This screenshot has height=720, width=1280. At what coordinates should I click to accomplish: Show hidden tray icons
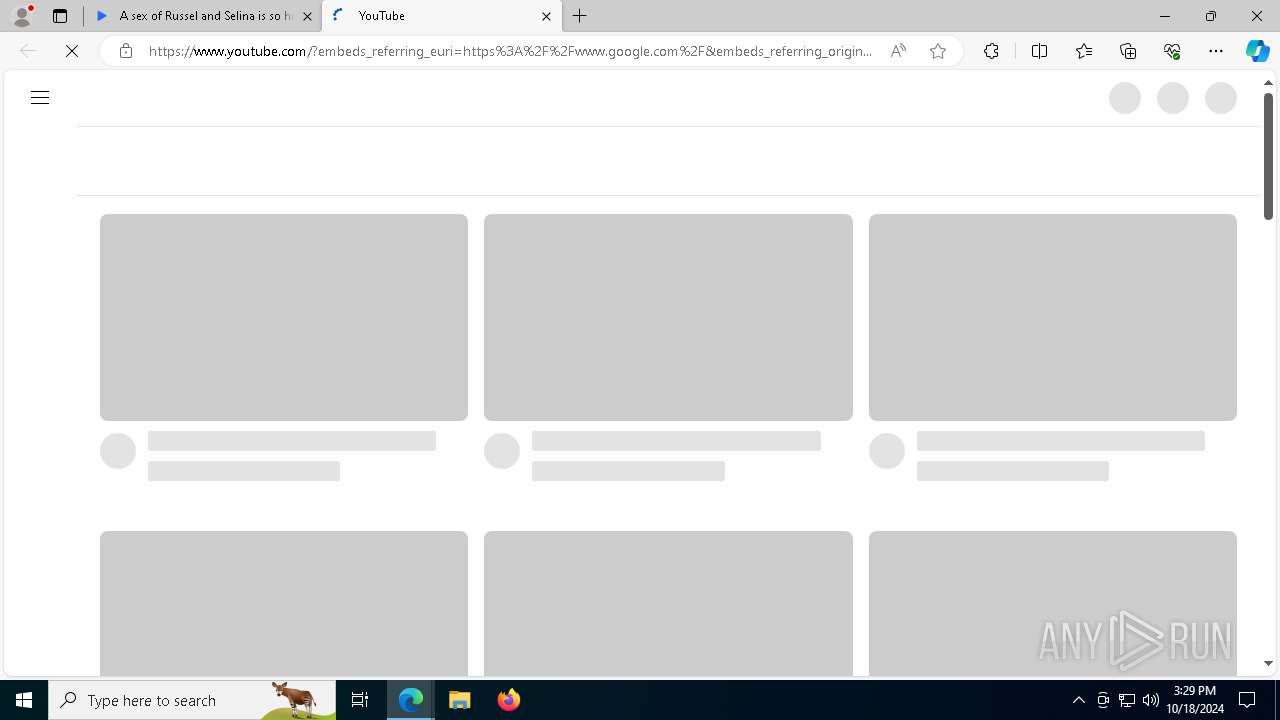click(x=1079, y=700)
